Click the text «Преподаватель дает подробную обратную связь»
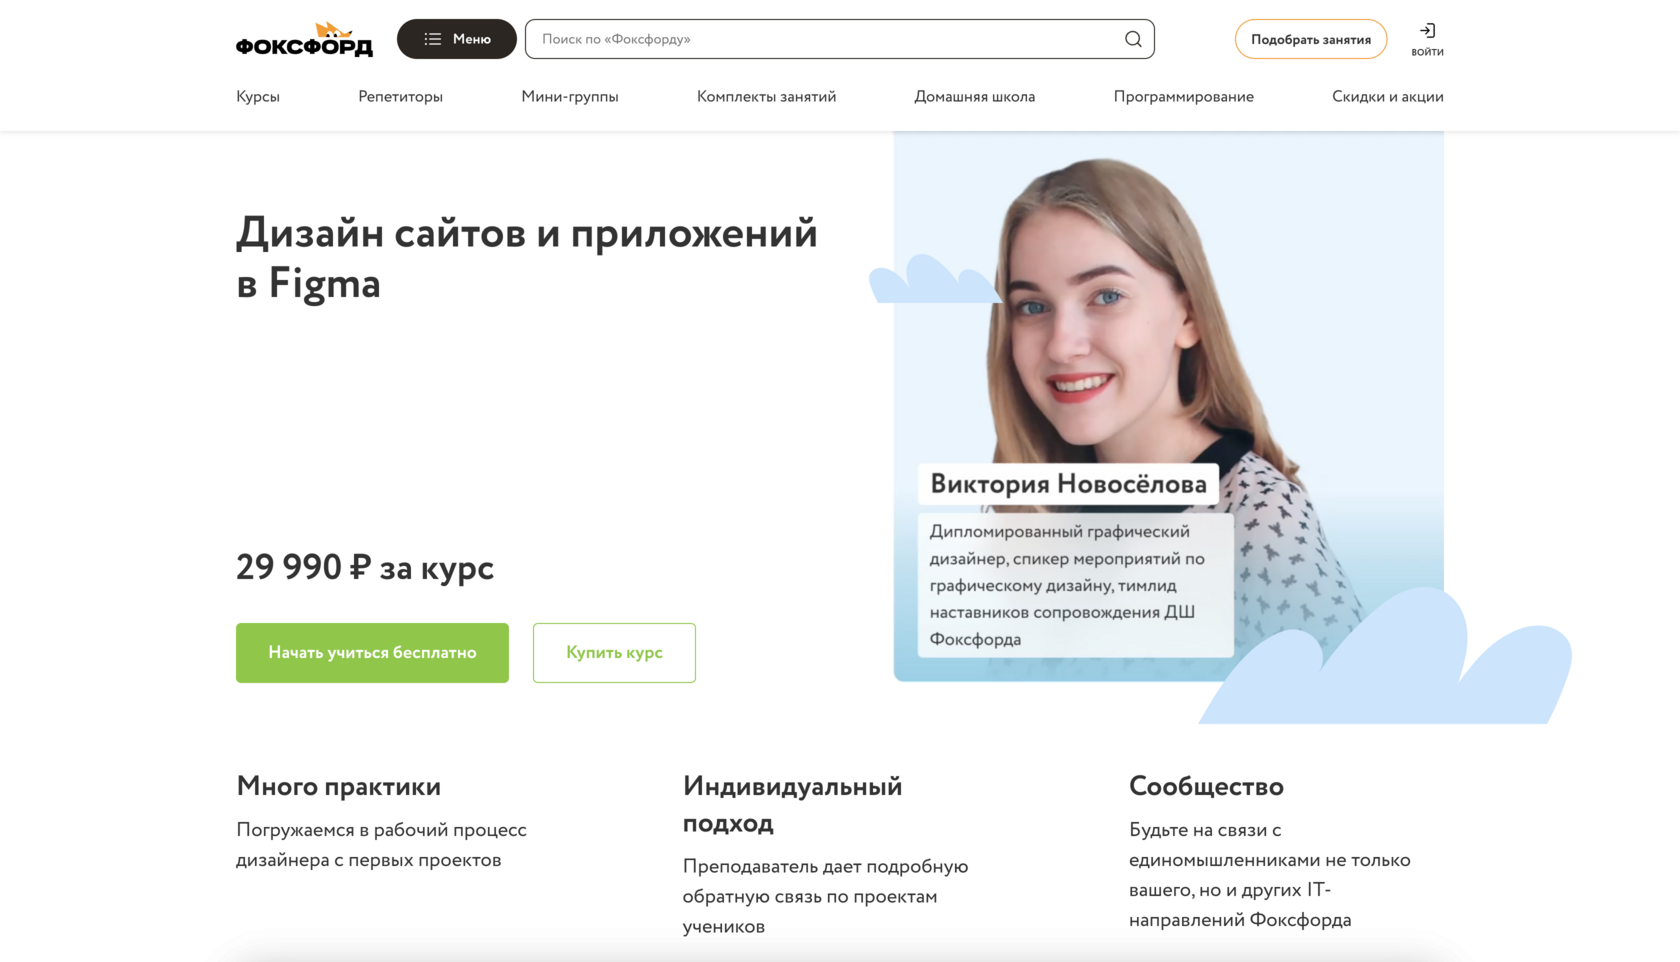 point(826,896)
